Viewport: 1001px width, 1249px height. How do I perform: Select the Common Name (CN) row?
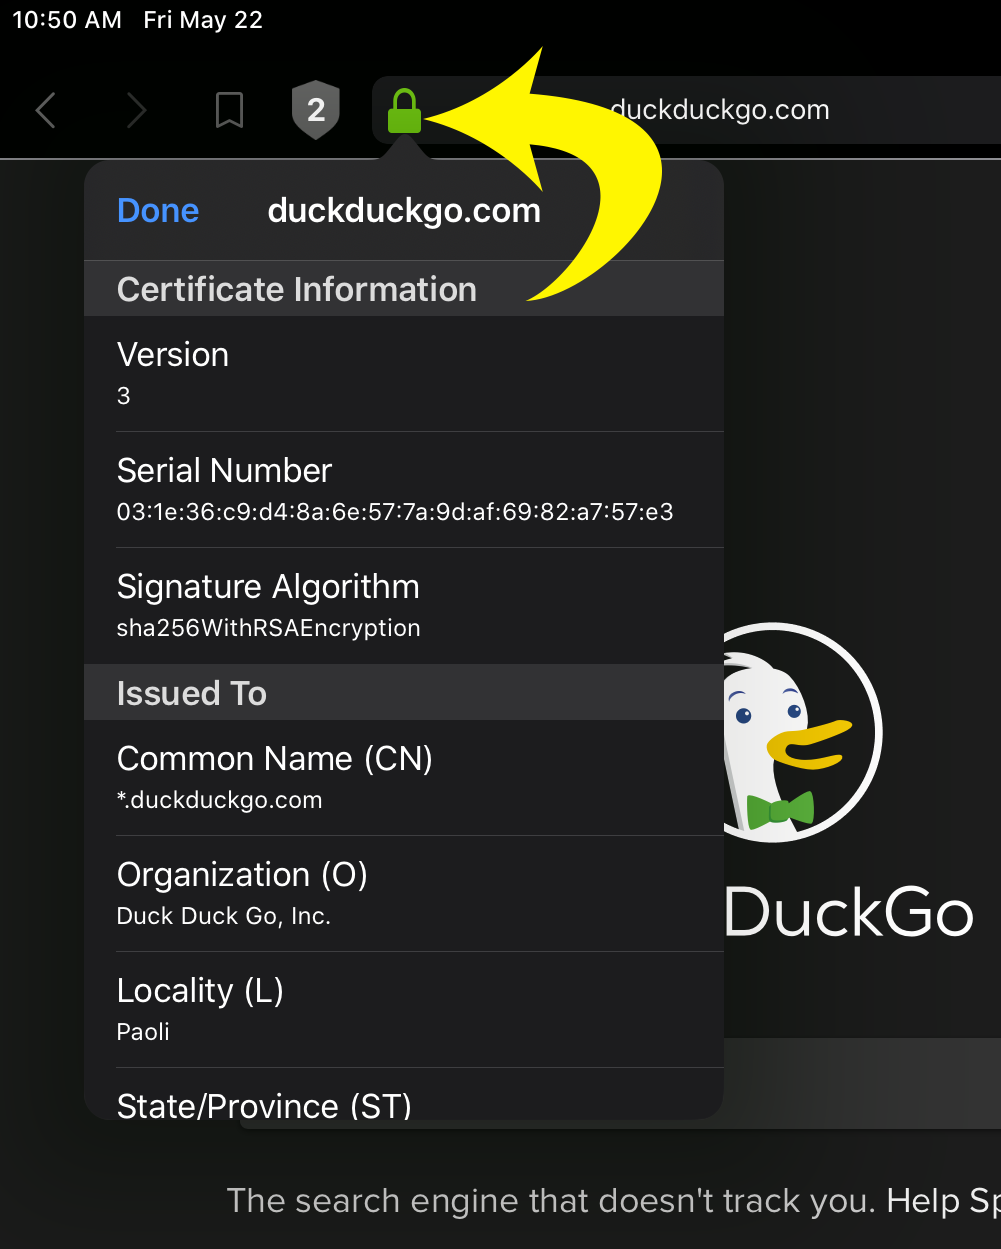(404, 778)
